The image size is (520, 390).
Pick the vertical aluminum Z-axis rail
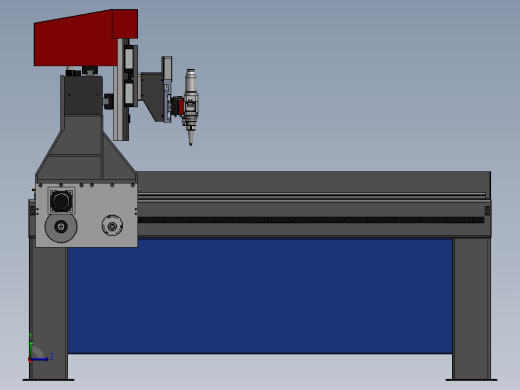pyautogui.click(x=121, y=90)
